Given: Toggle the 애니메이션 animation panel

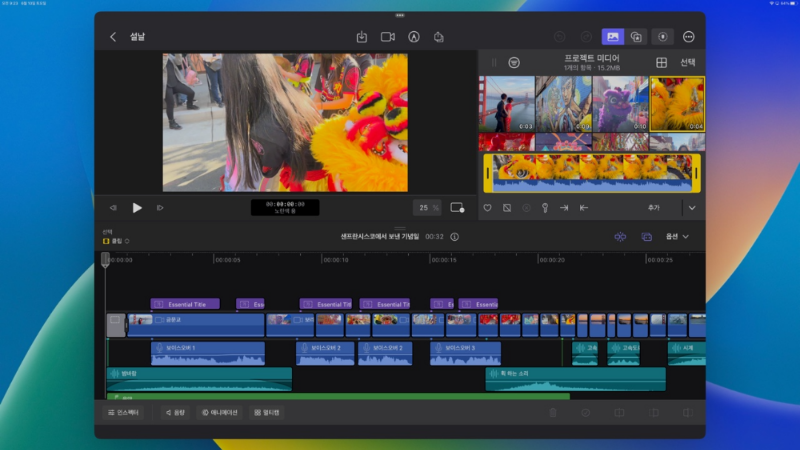Looking at the screenshot, I should (x=220, y=412).
